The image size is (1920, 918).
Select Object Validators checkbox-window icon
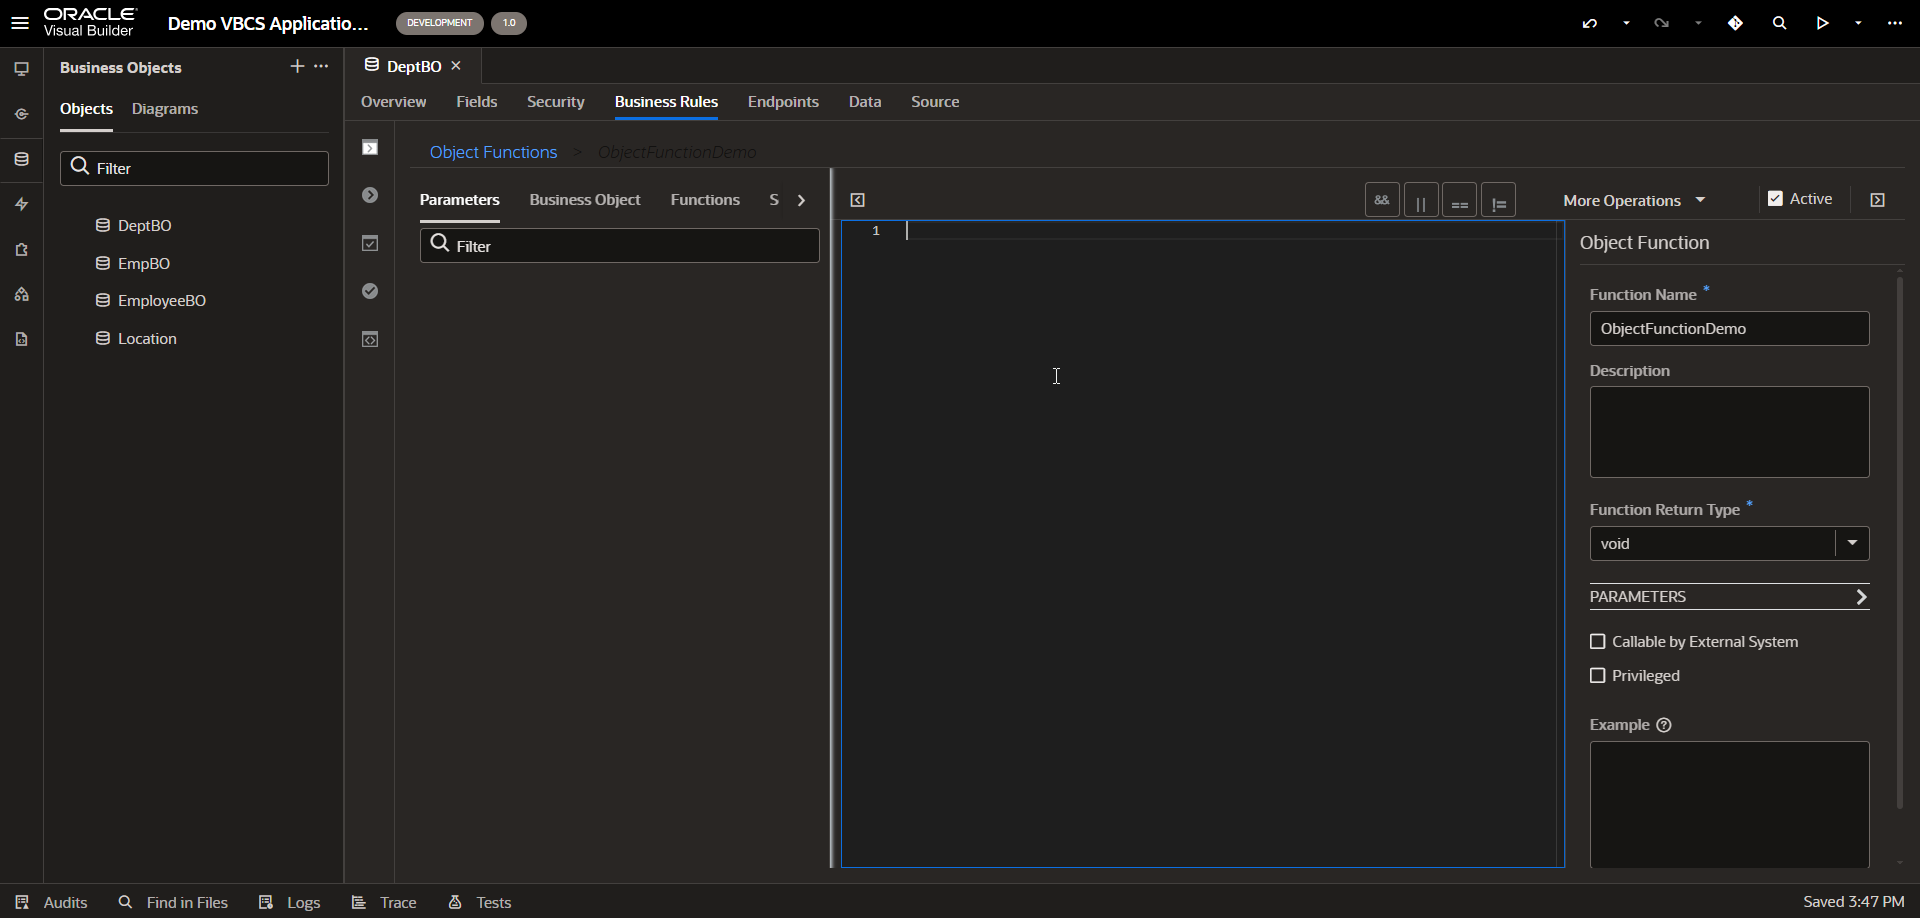point(370,243)
